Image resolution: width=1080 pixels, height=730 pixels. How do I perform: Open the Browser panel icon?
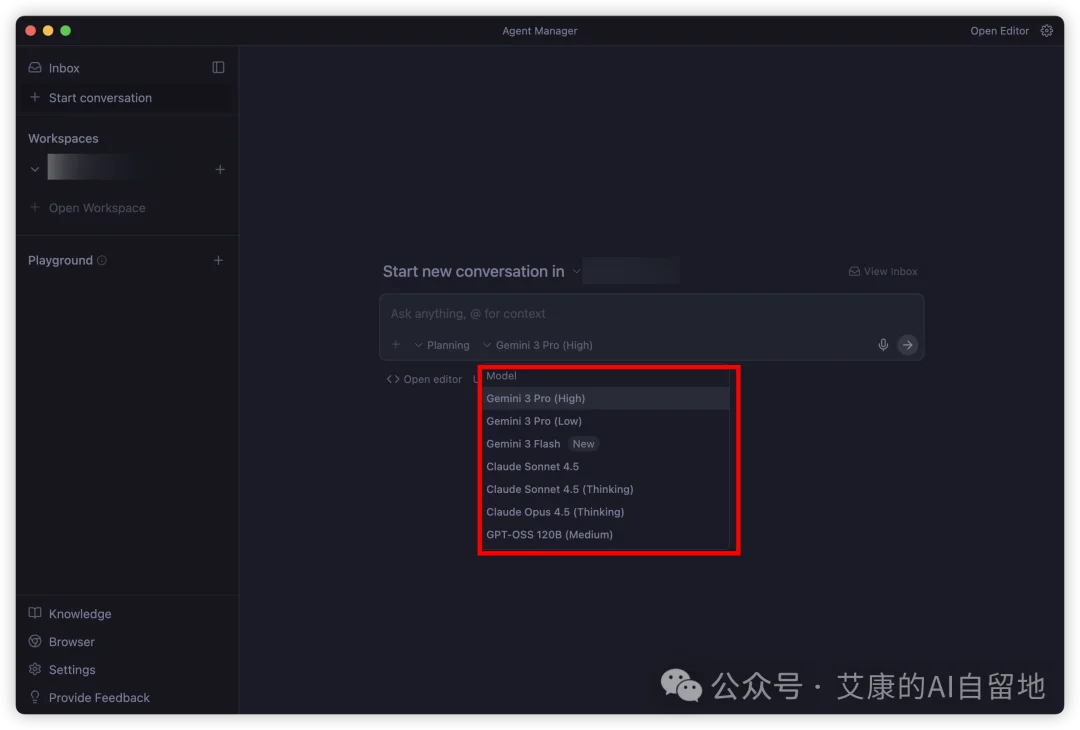[x=35, y=641]
